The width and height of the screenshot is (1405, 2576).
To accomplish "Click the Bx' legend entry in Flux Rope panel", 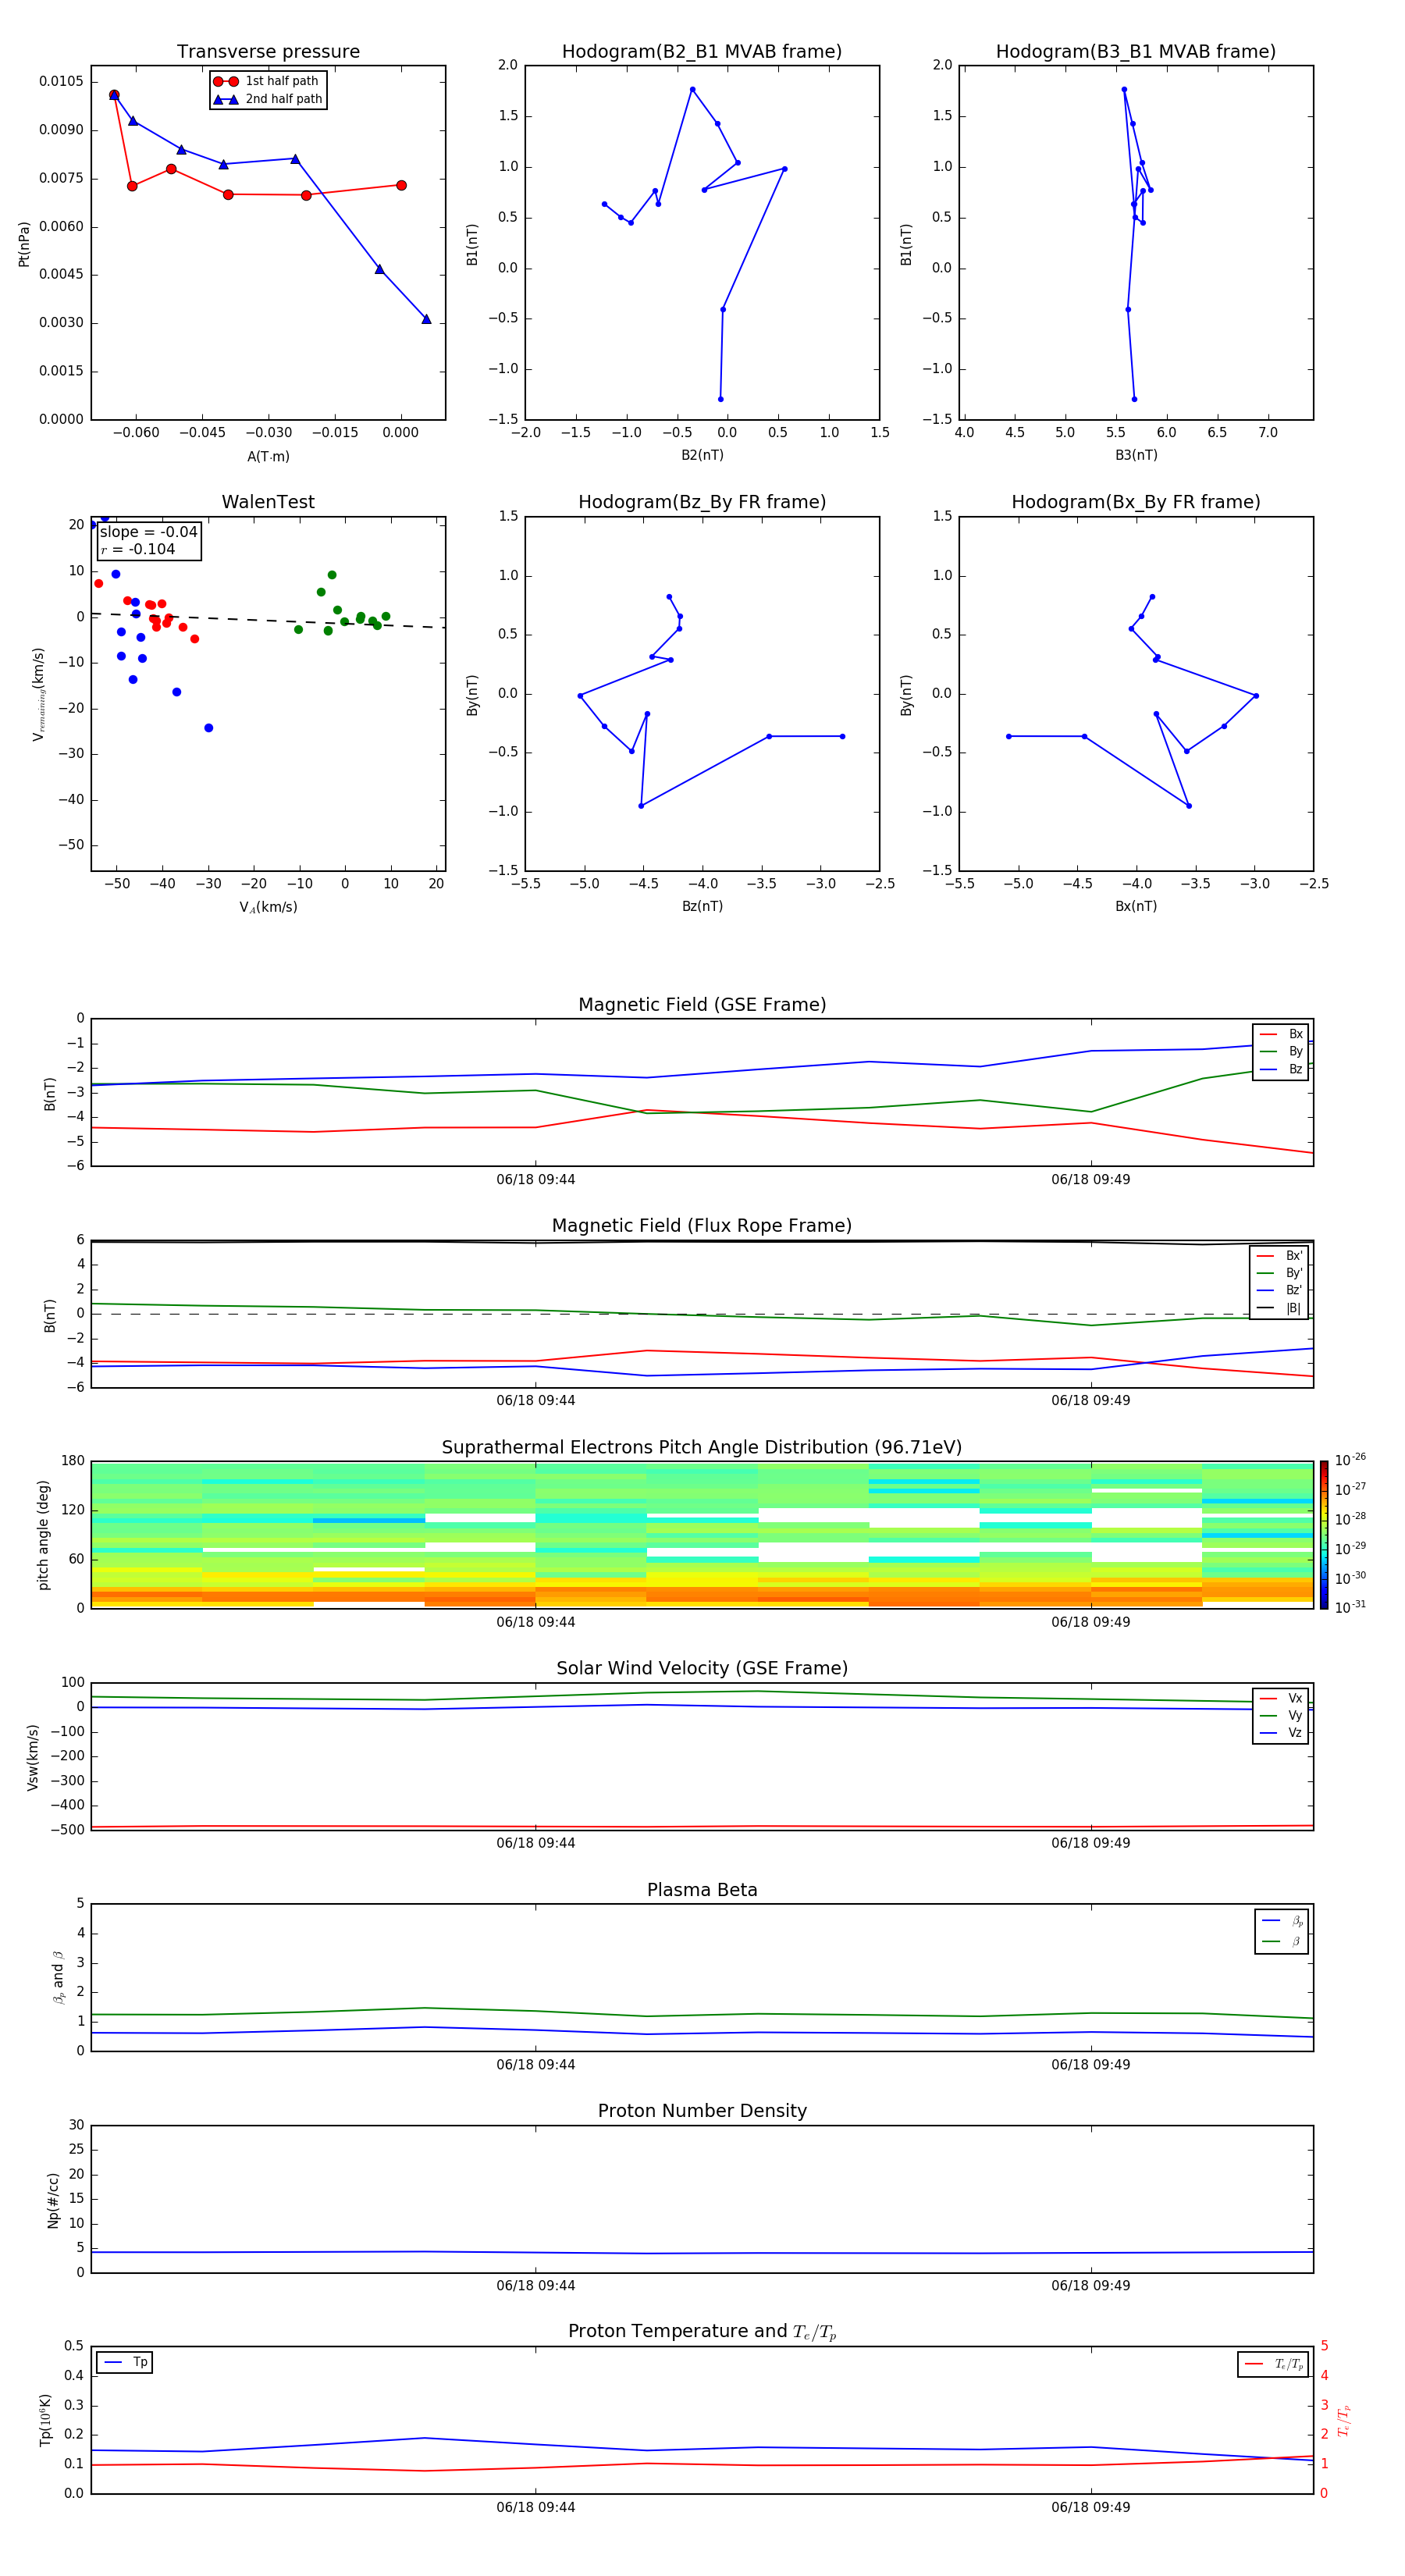I will (1279, 1256).
